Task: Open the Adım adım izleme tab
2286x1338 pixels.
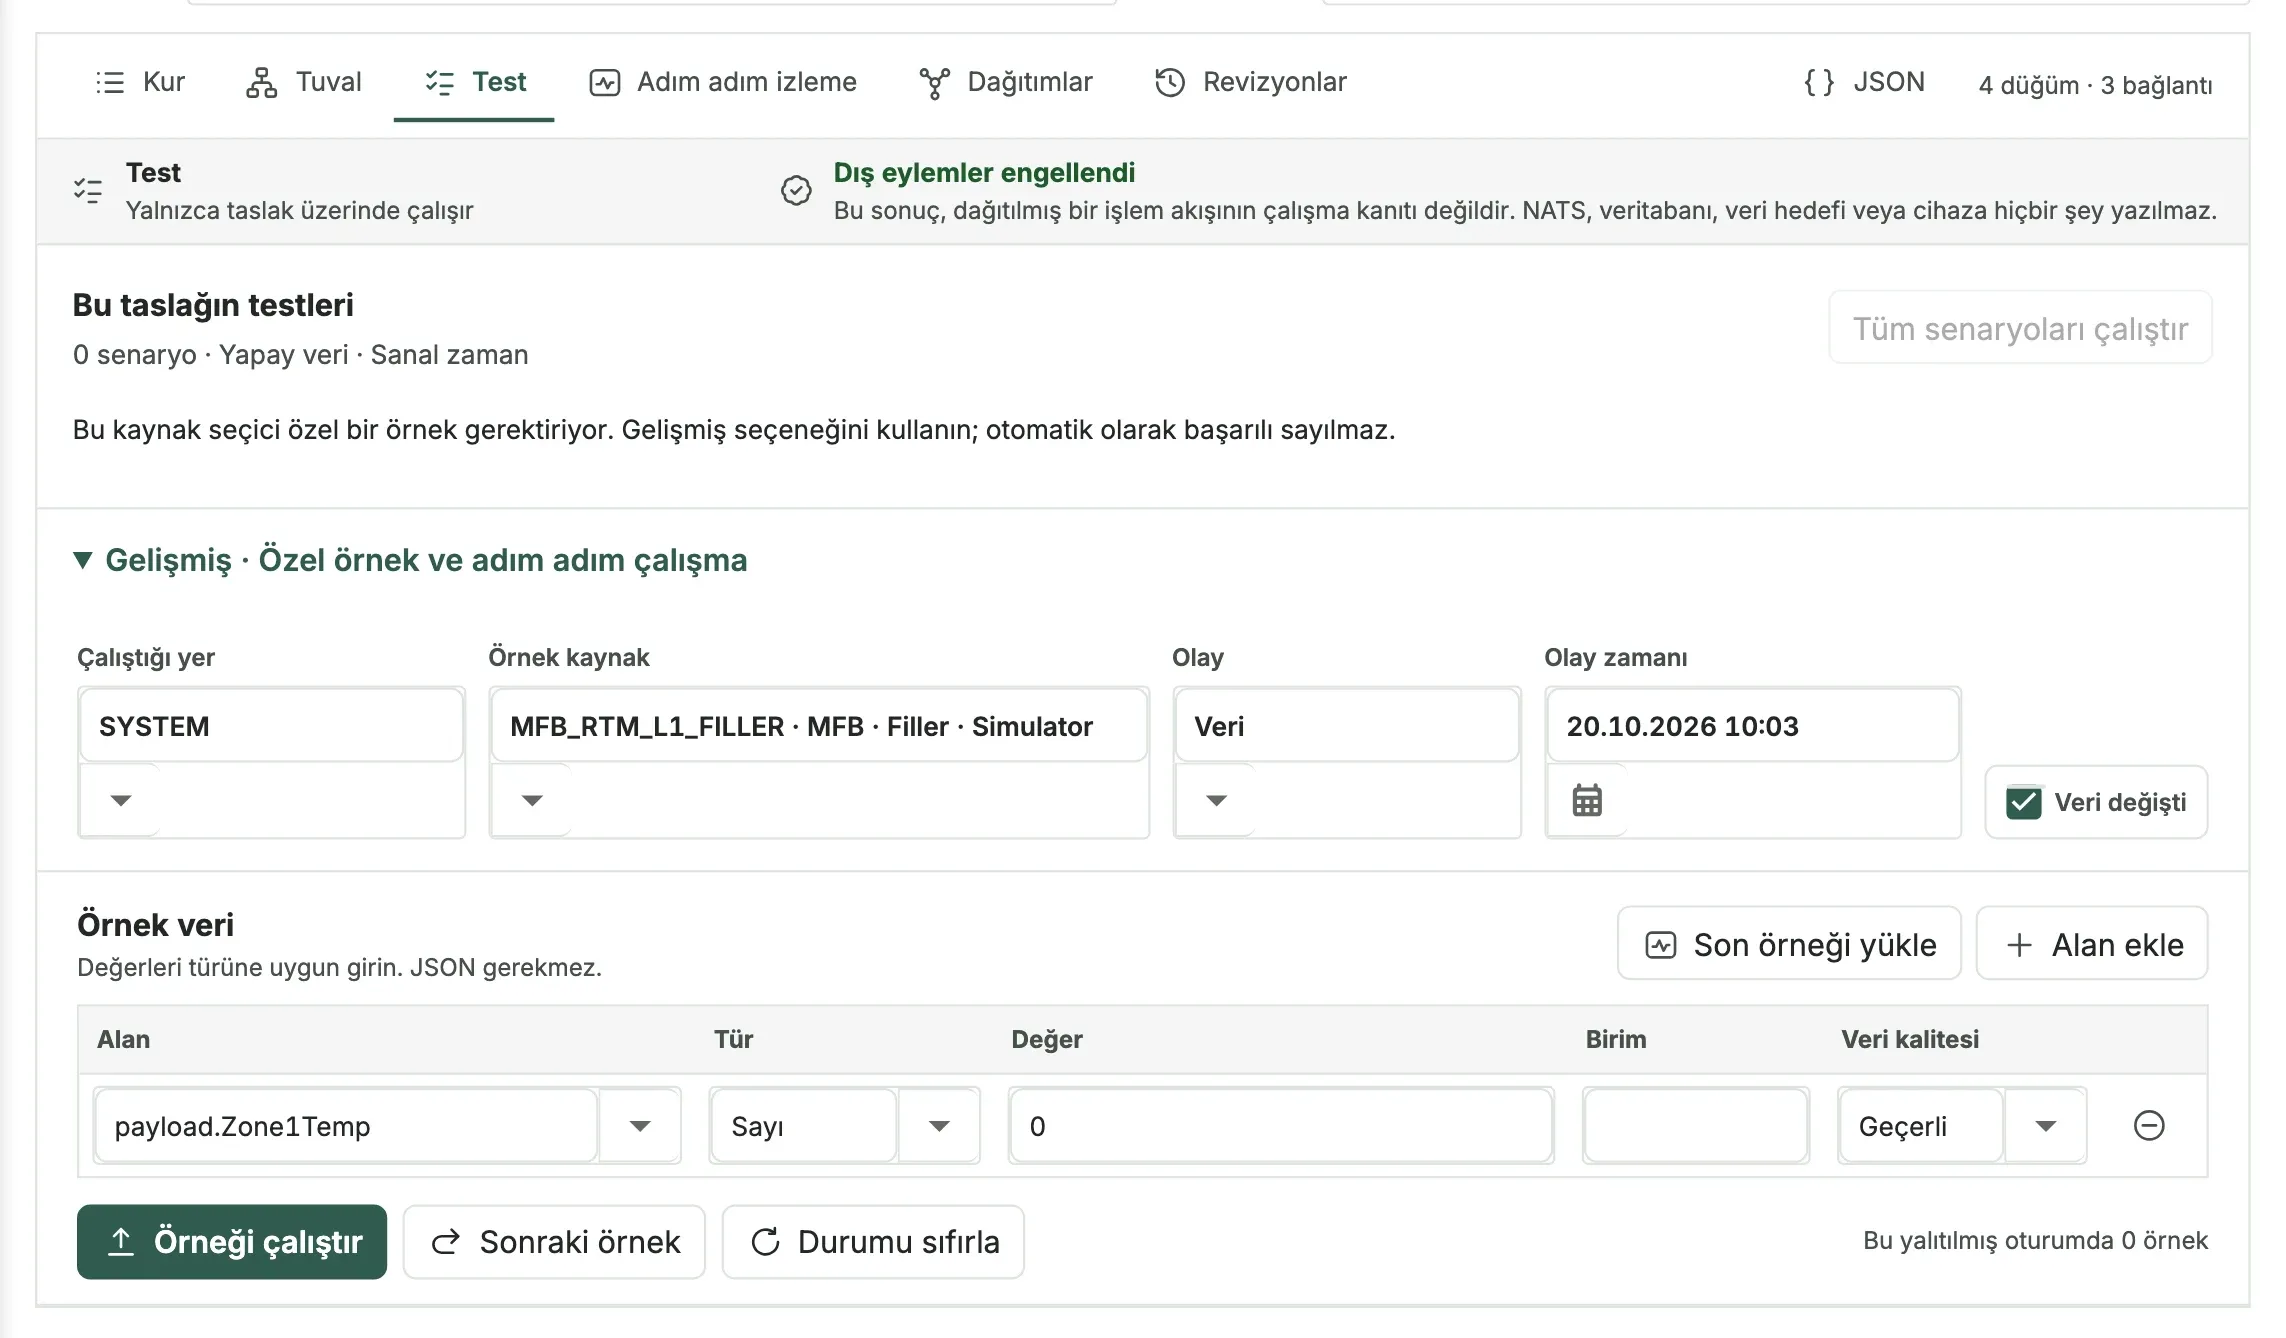Action: pyautogui.click(x=723, y=82)
